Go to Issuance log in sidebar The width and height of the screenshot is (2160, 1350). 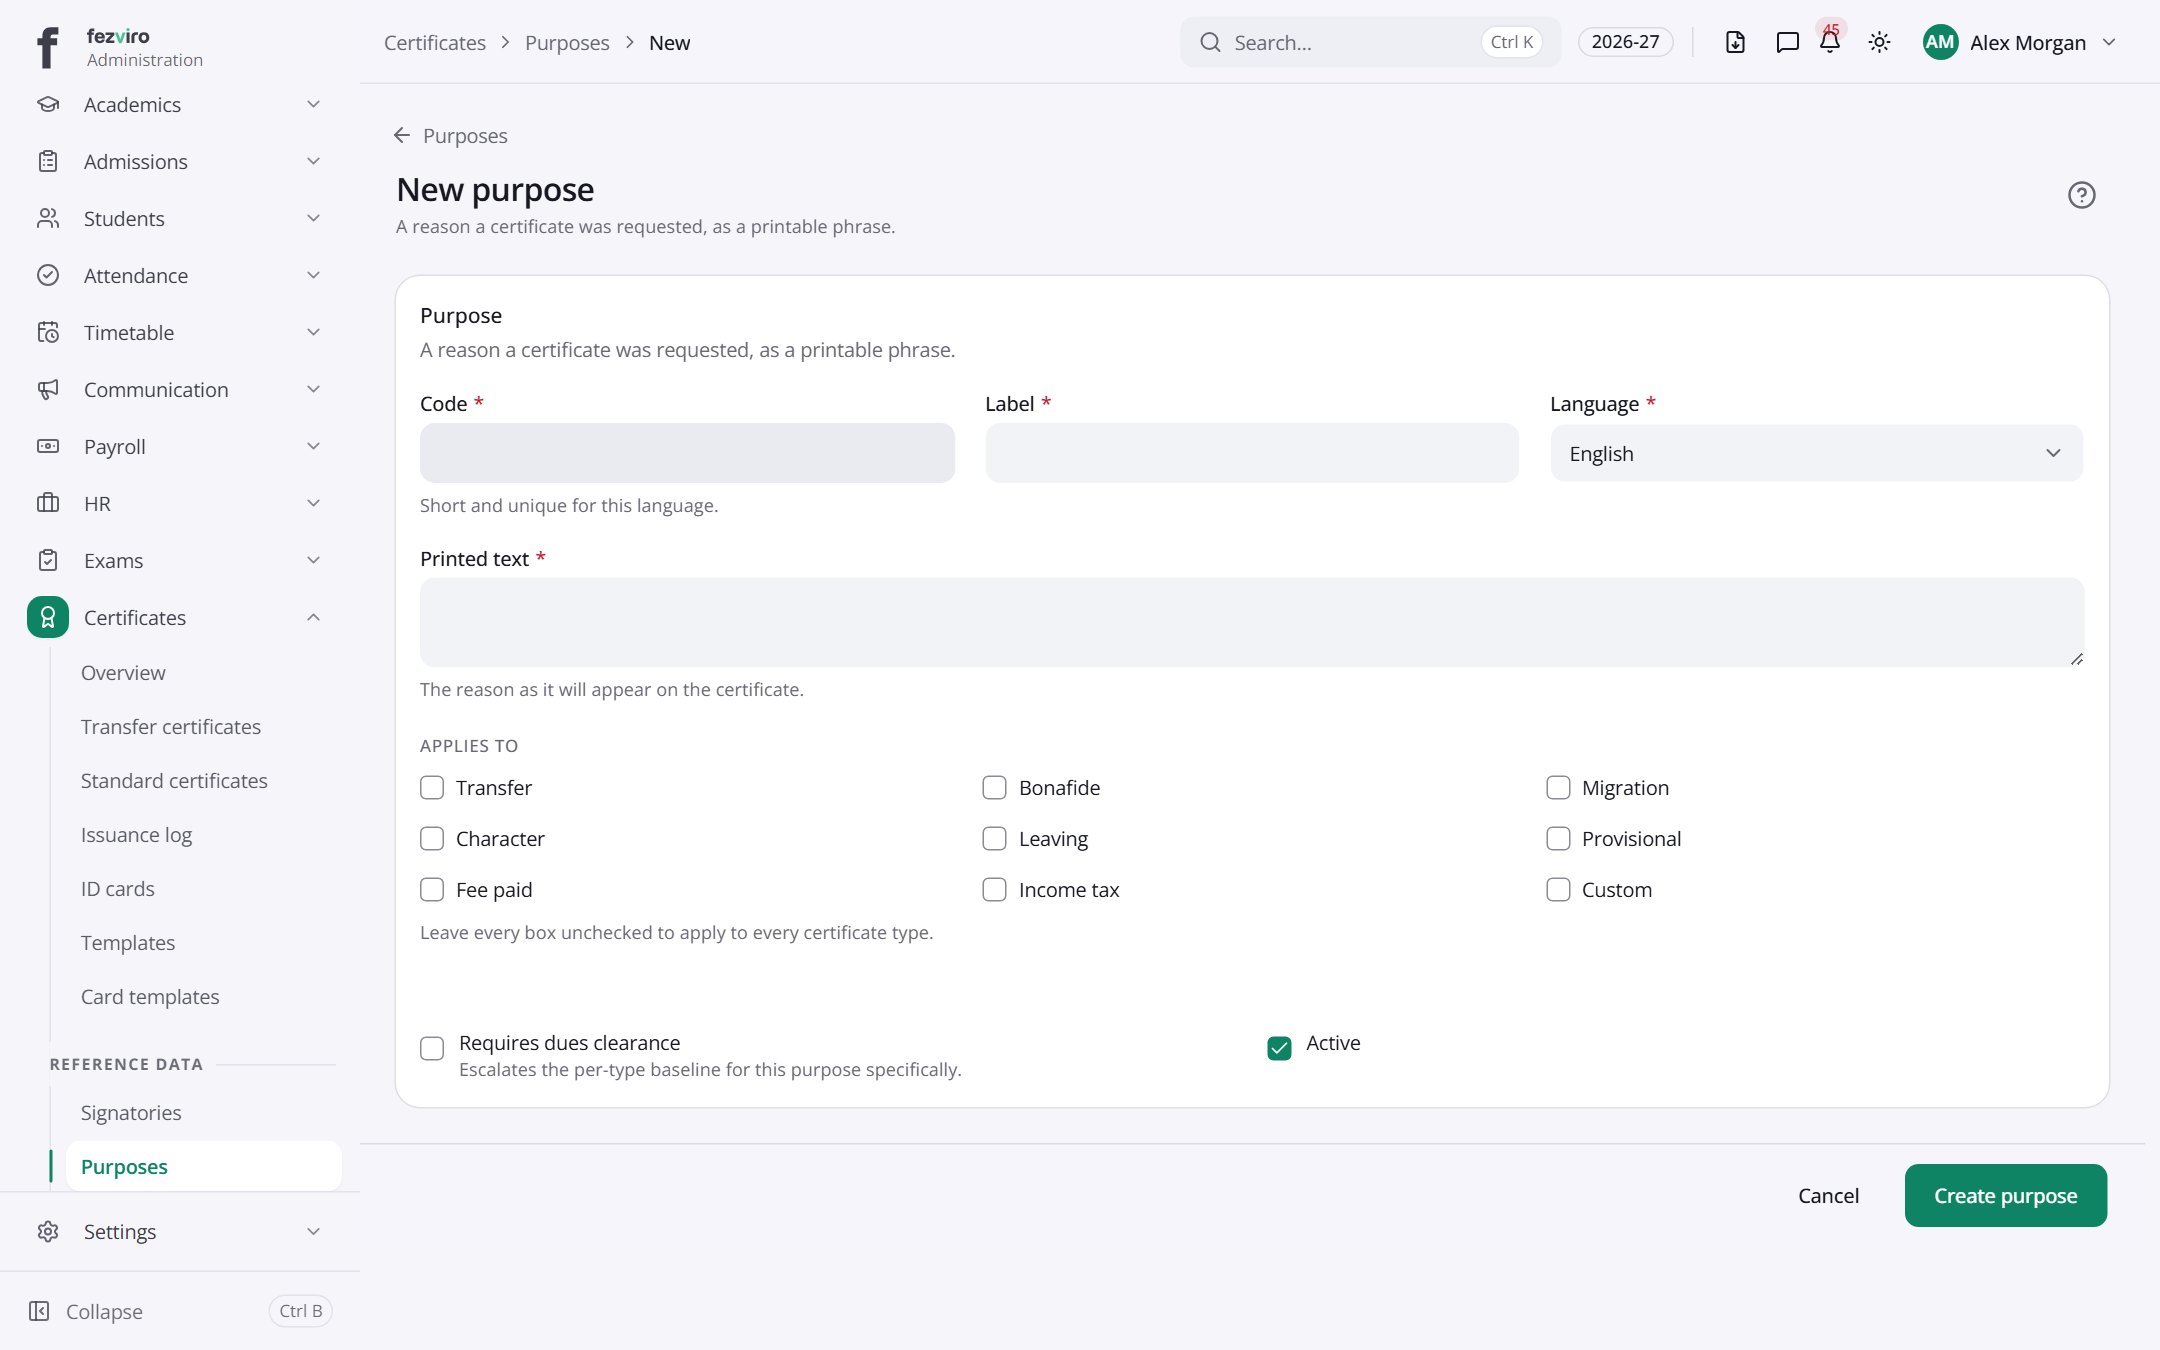pos(136,835)
